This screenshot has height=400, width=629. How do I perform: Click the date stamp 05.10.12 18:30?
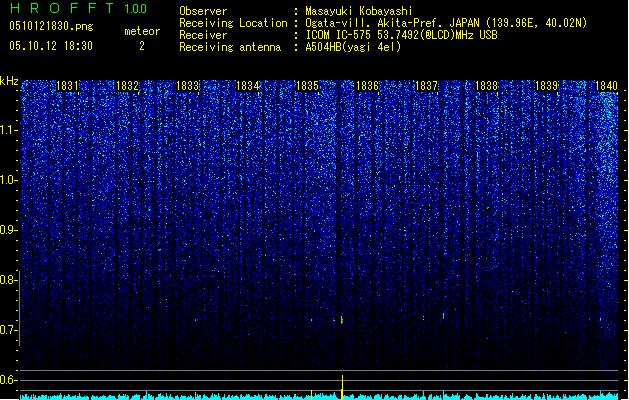tap(51, 46)
